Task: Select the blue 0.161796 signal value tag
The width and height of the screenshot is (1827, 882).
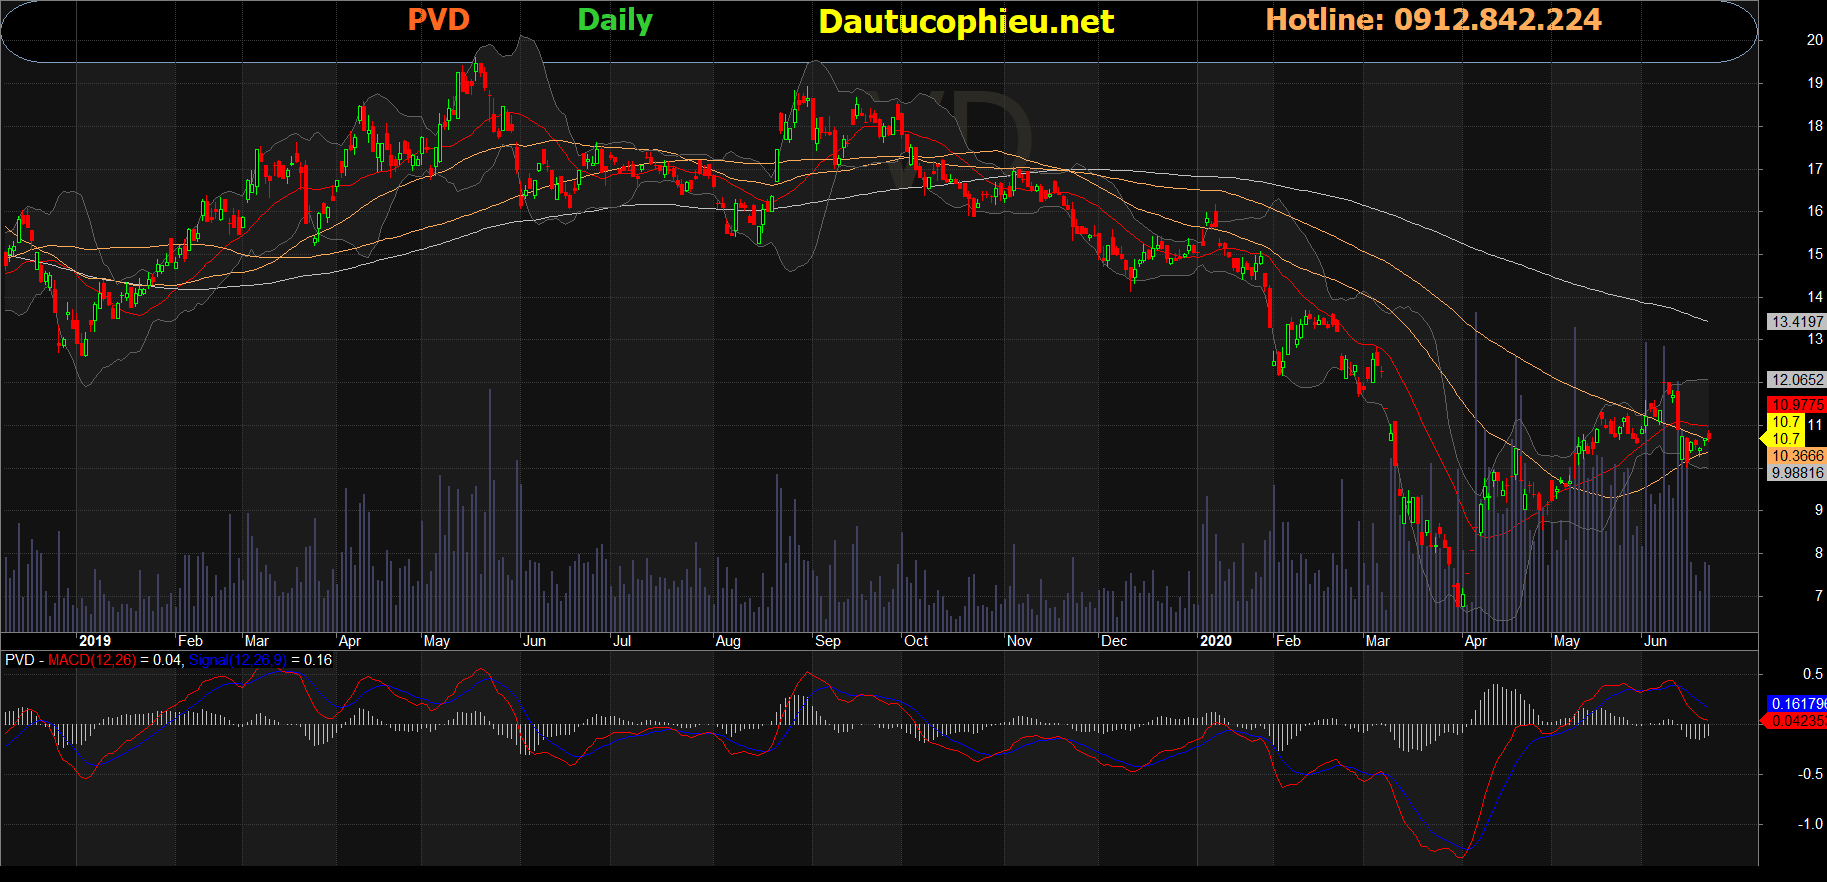Action: pyautogui.click(x=1797, y=704)
